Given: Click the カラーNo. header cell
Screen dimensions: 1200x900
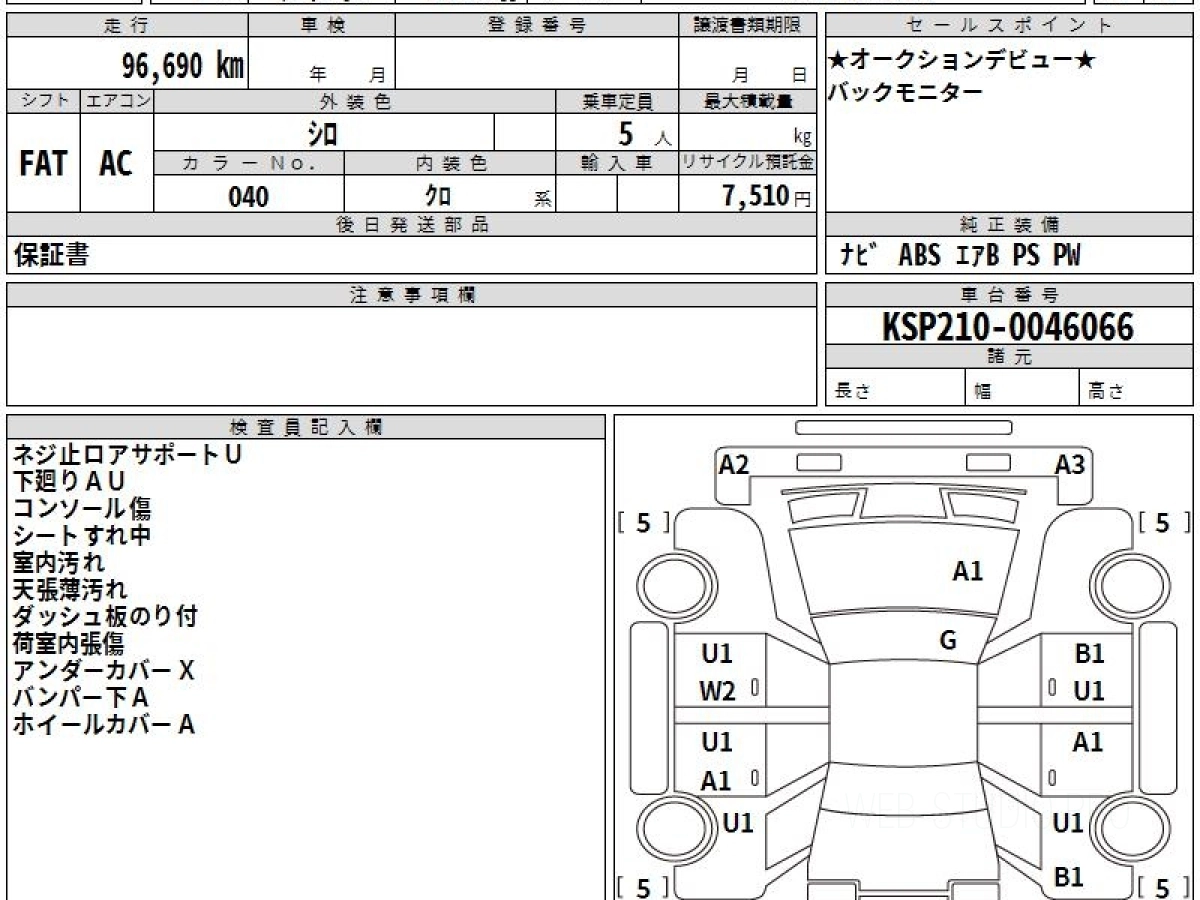Looking at the screenshot, I should 249,163.
